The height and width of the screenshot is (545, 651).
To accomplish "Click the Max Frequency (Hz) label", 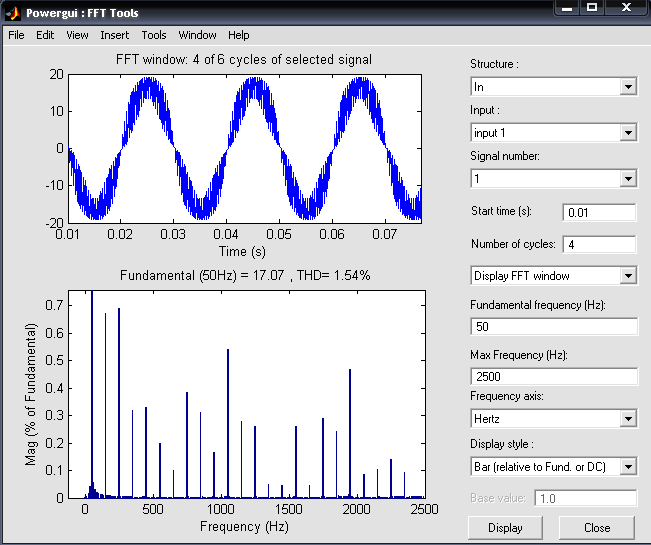I will pyautogui.click(x=519, y=355).
